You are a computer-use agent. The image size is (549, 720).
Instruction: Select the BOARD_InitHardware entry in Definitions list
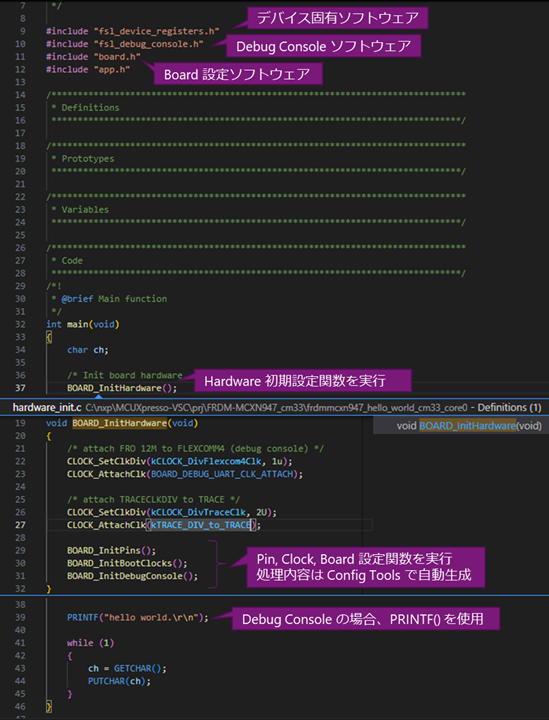(x=467, y=426)
